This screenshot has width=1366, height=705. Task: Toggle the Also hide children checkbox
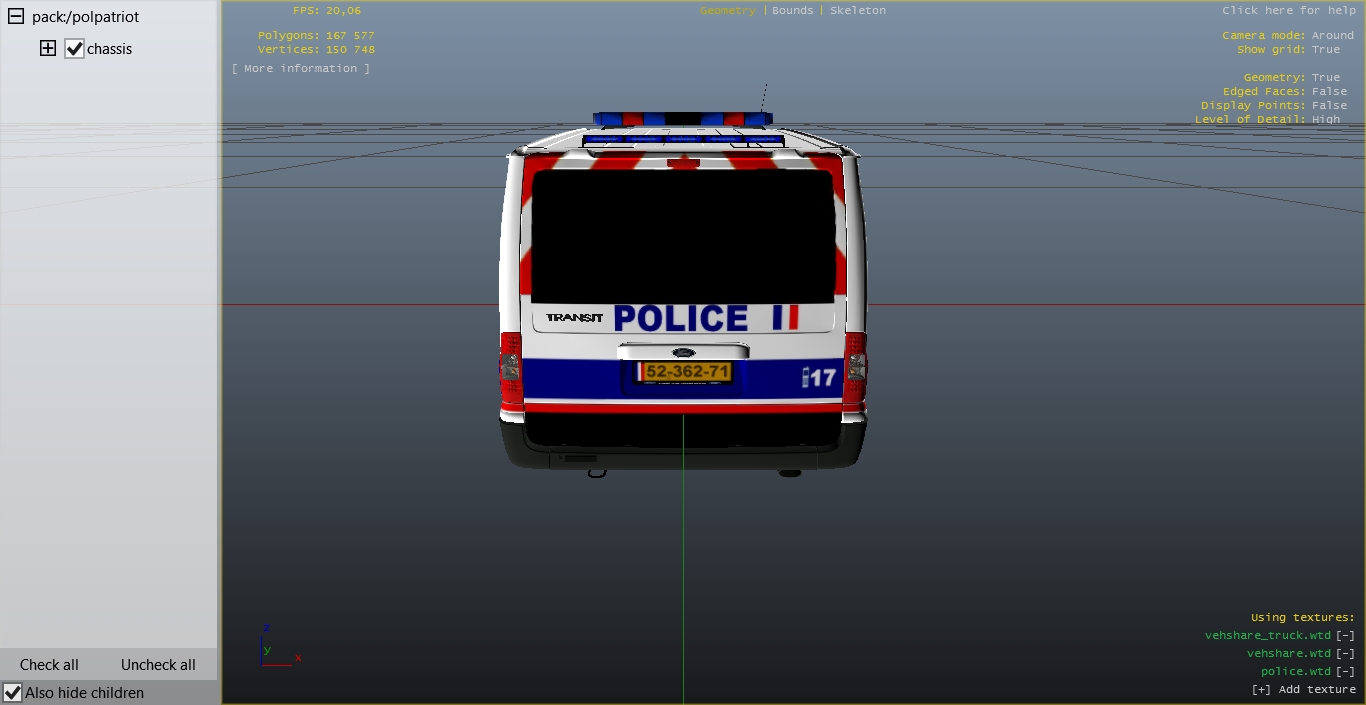click(x=13, y=692)
